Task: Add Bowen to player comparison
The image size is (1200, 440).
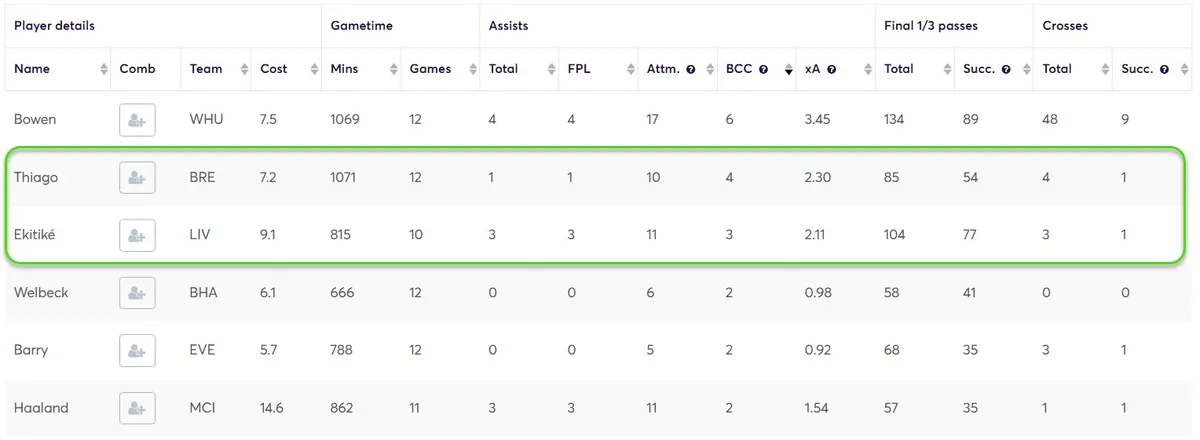Action: click(x=137, y=120)
